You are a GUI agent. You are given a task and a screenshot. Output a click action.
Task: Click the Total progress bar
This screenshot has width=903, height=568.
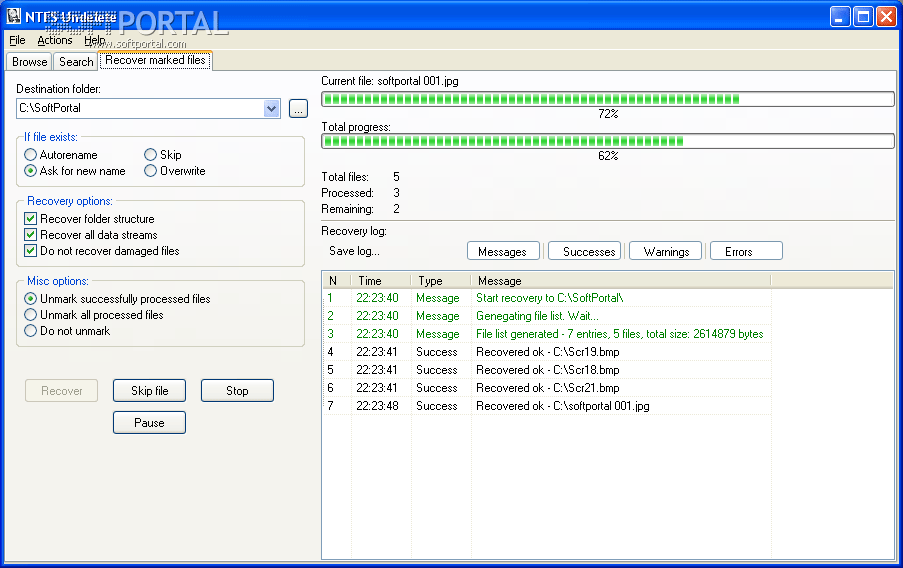click(608, 141)
